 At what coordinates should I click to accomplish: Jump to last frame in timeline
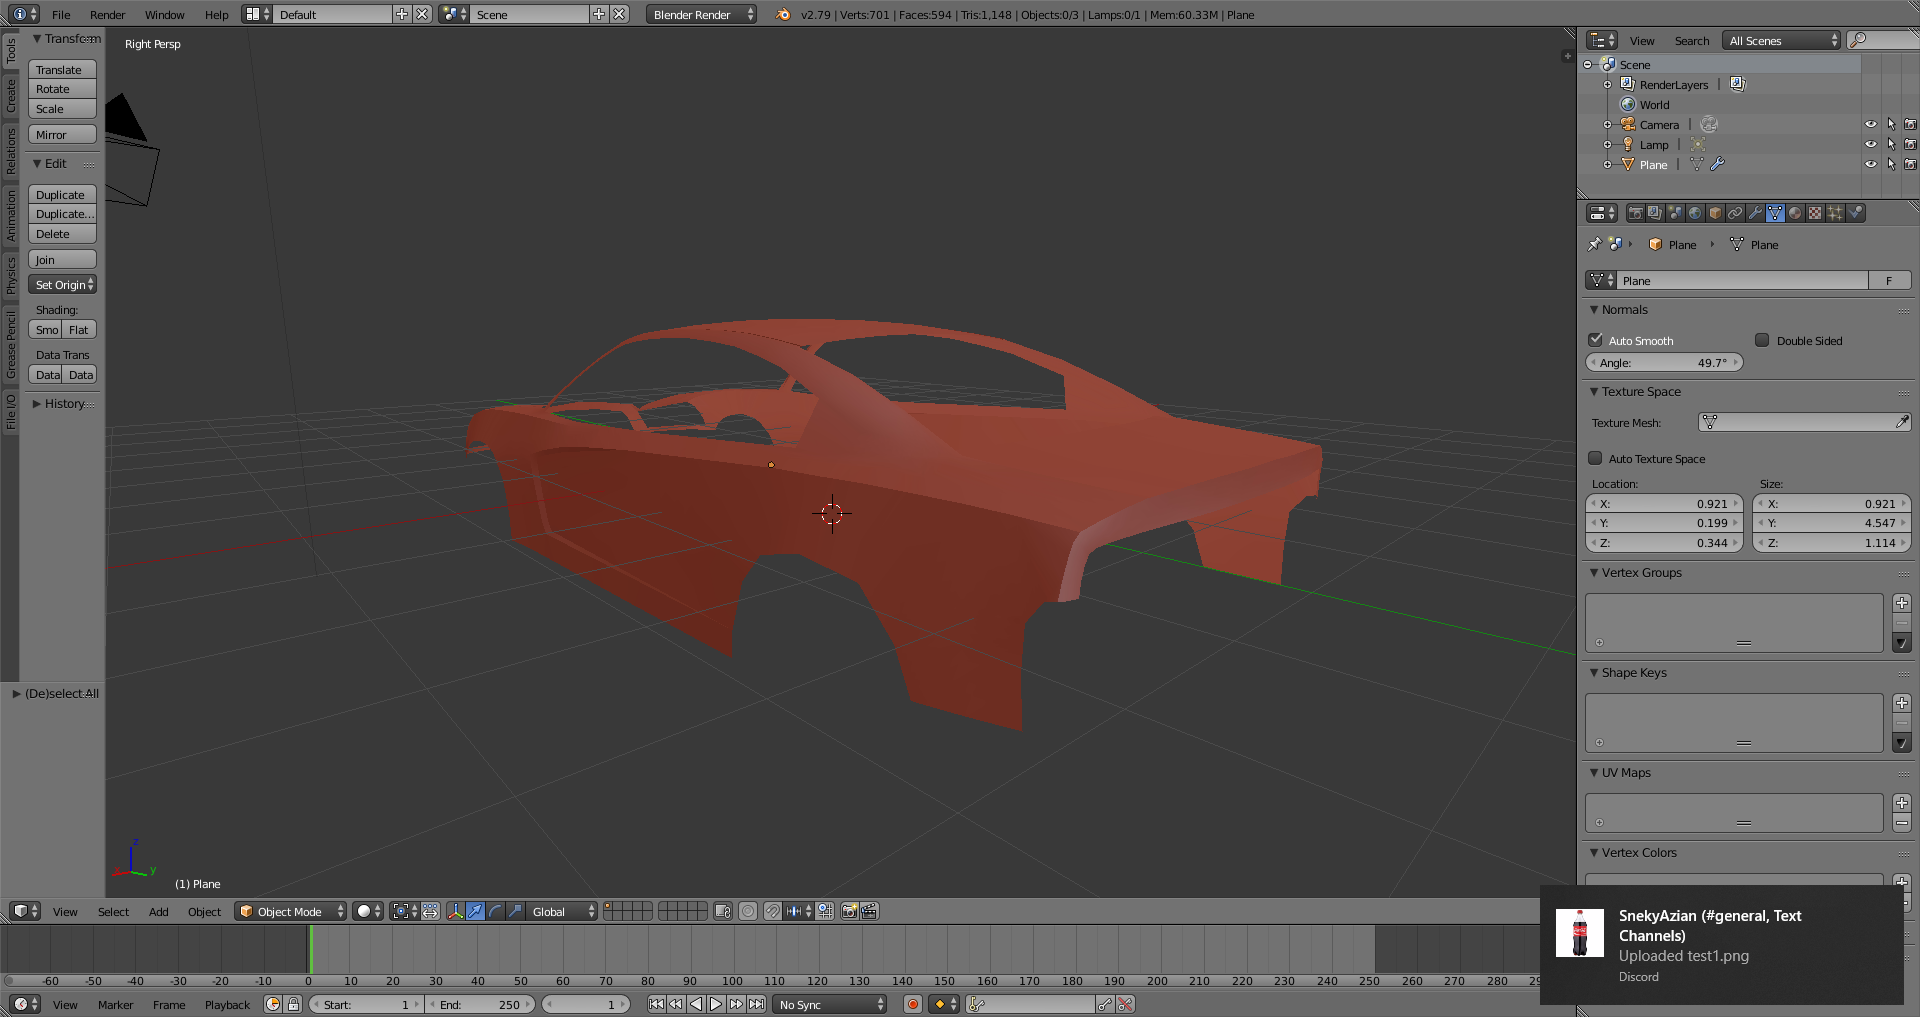[756, 1004]
